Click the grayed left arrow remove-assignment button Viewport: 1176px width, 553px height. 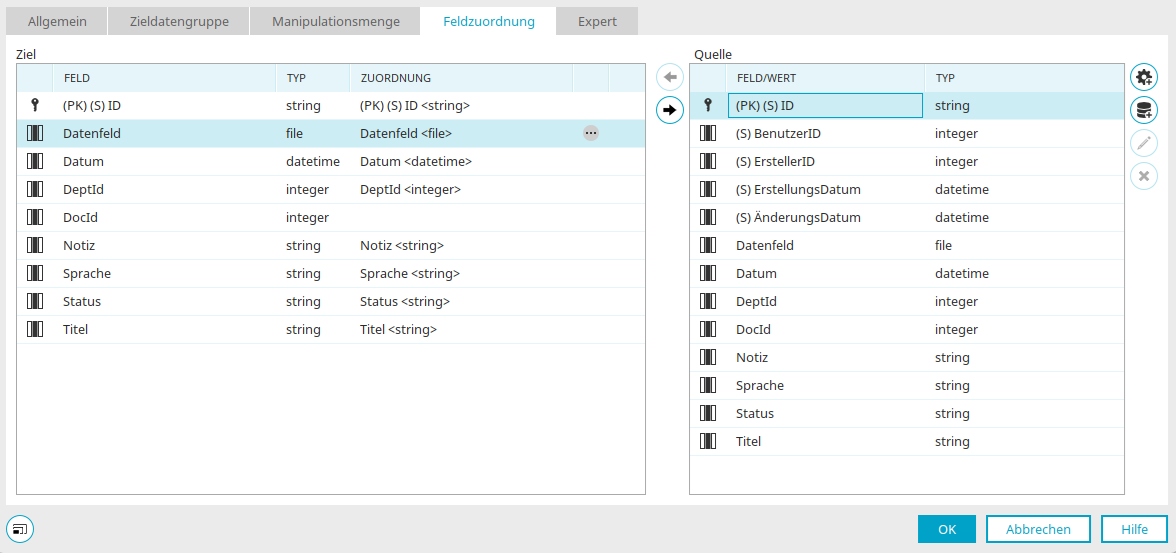[x=670, y=77]
